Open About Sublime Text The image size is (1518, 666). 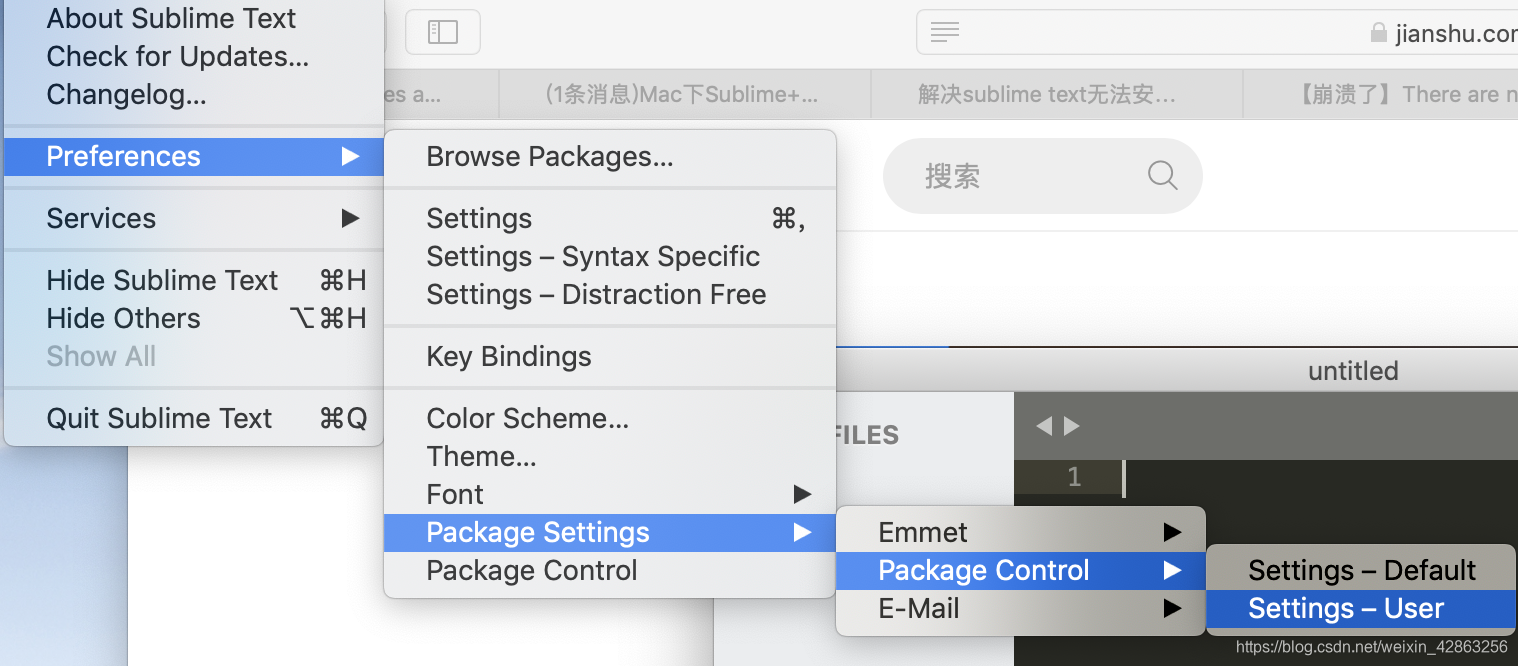(x=193, y=18)
